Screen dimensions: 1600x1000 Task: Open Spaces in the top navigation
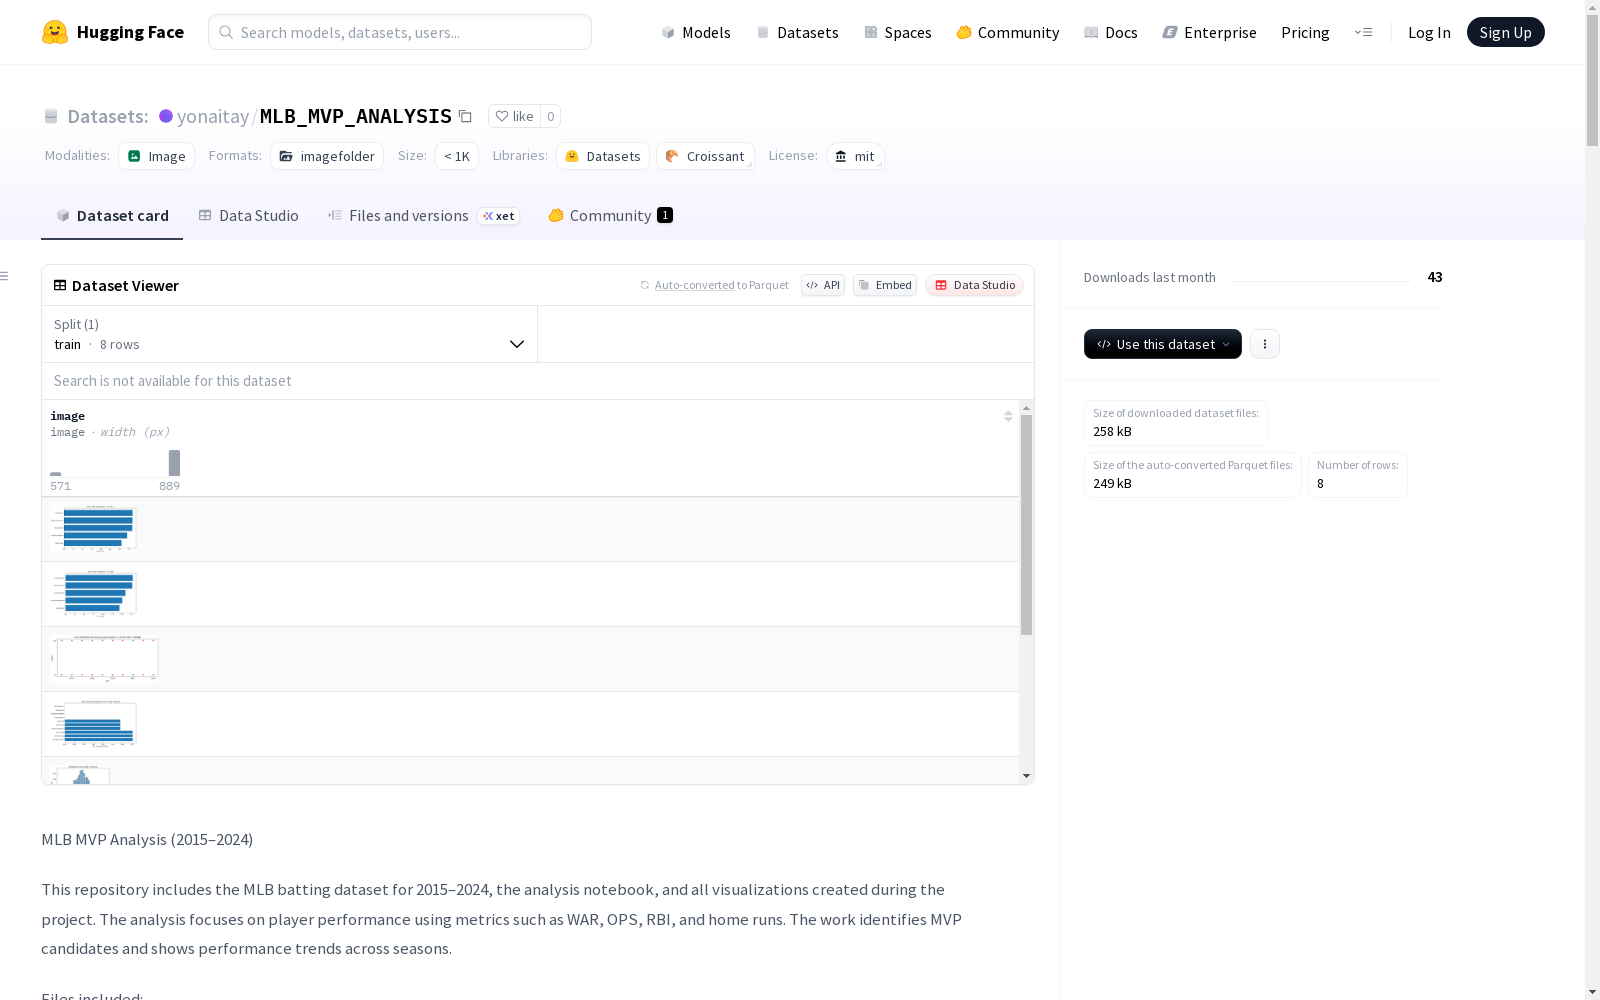(898, 32)
